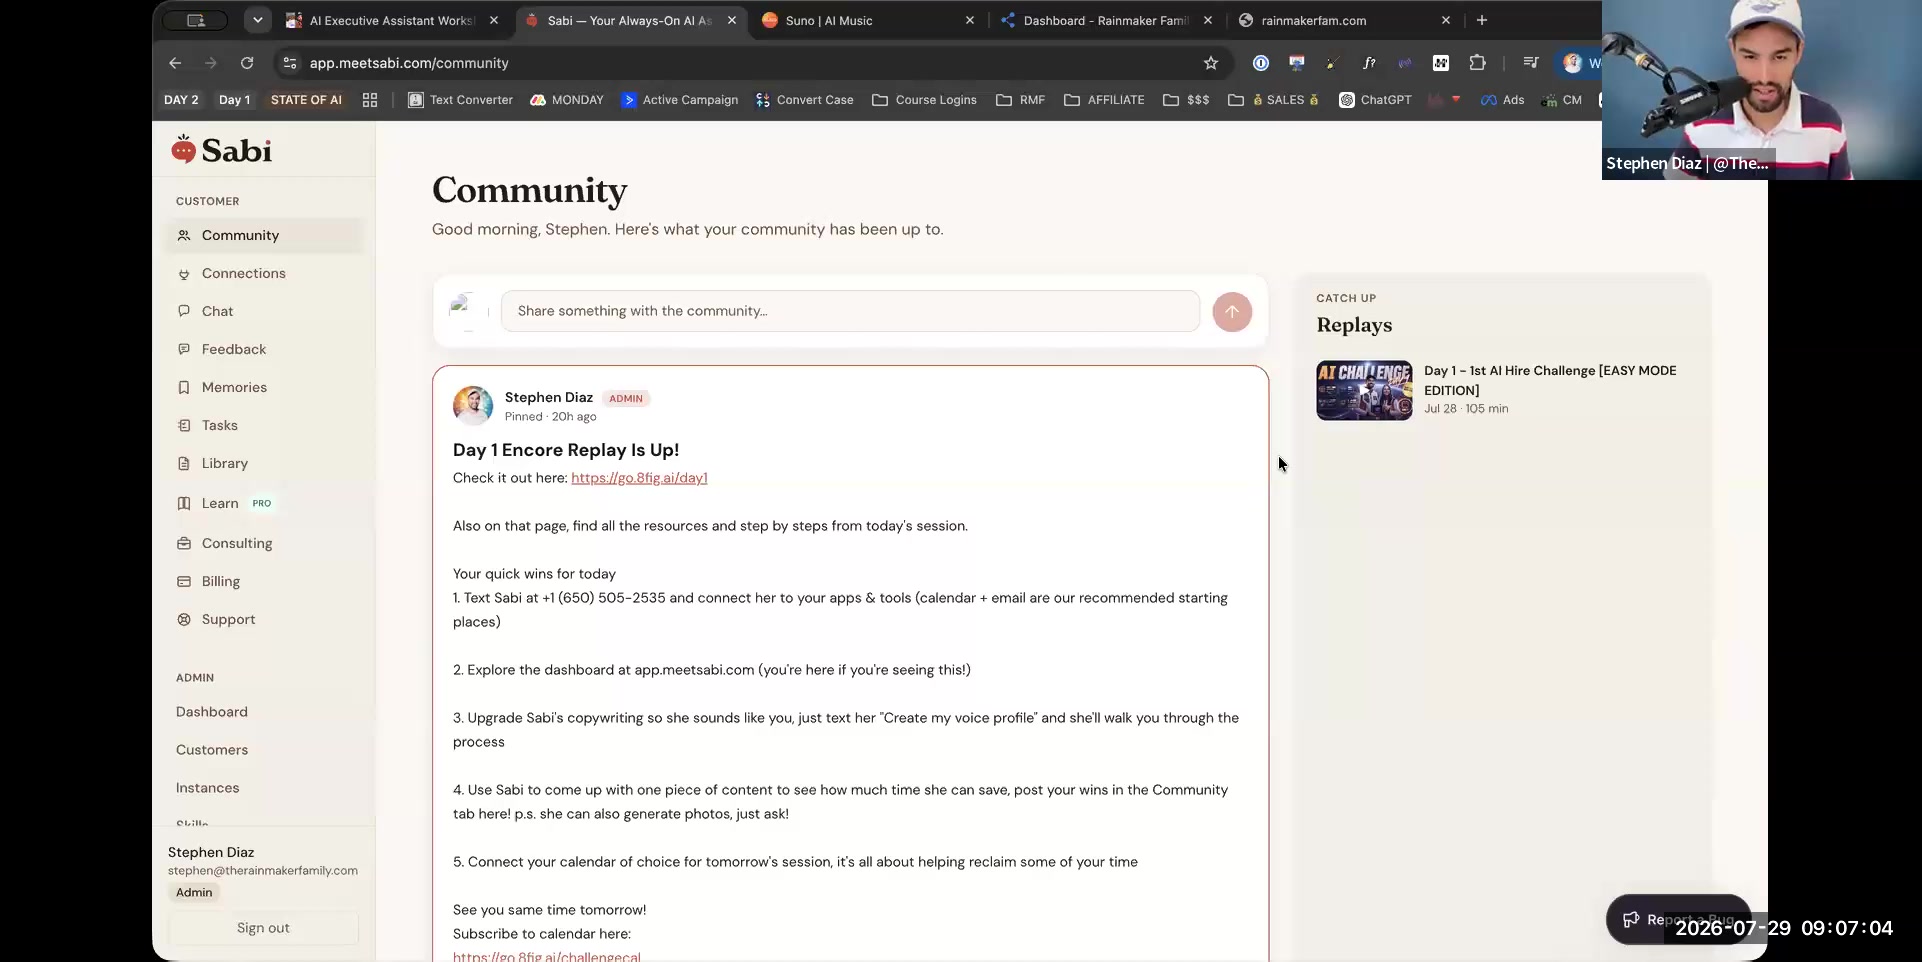This screenshot has height=962, width=1922.
Task: Focus the Share something with the community field
Action: 850,311
